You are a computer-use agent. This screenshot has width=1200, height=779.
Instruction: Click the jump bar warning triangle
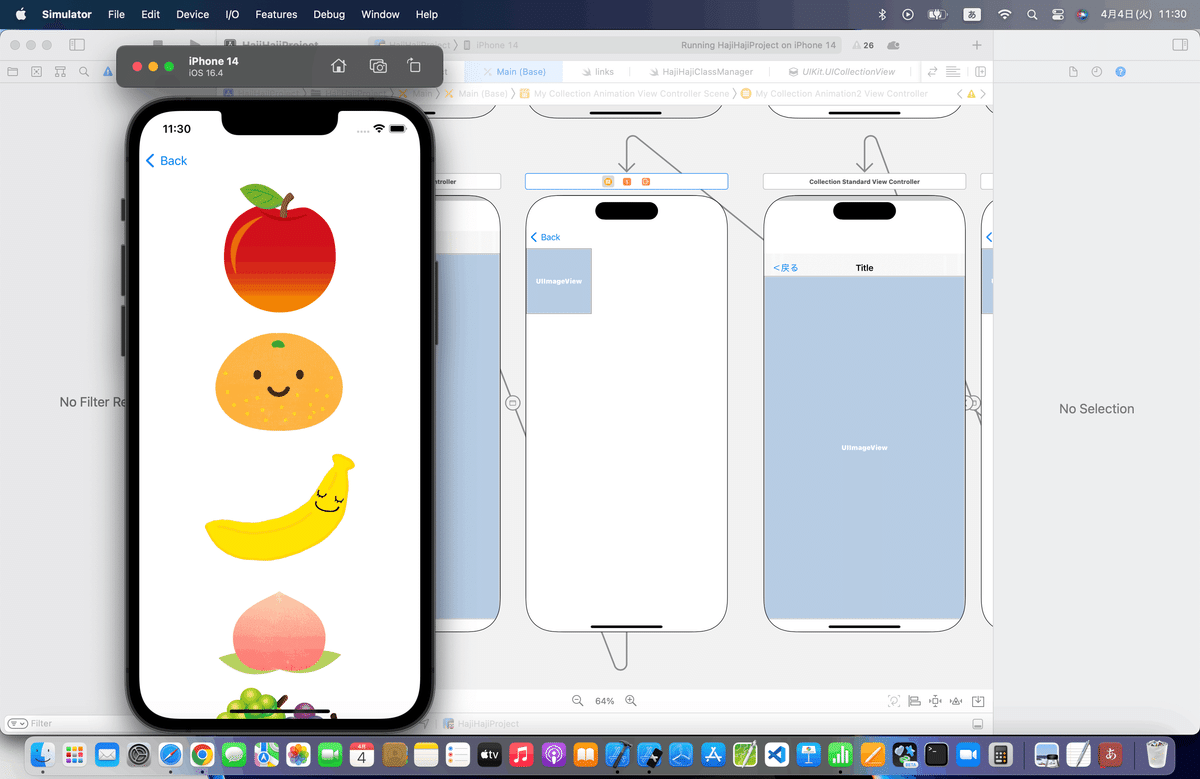pos(971,94)
